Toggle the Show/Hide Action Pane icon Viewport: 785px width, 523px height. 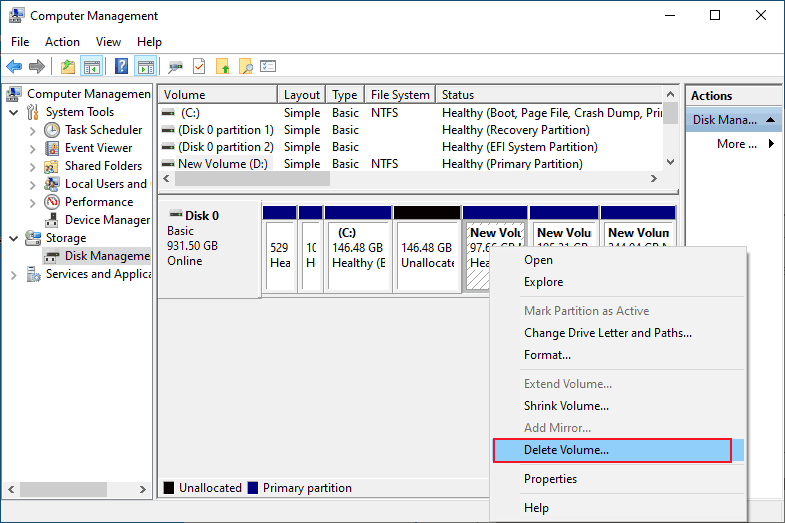(x=146, y=66)
